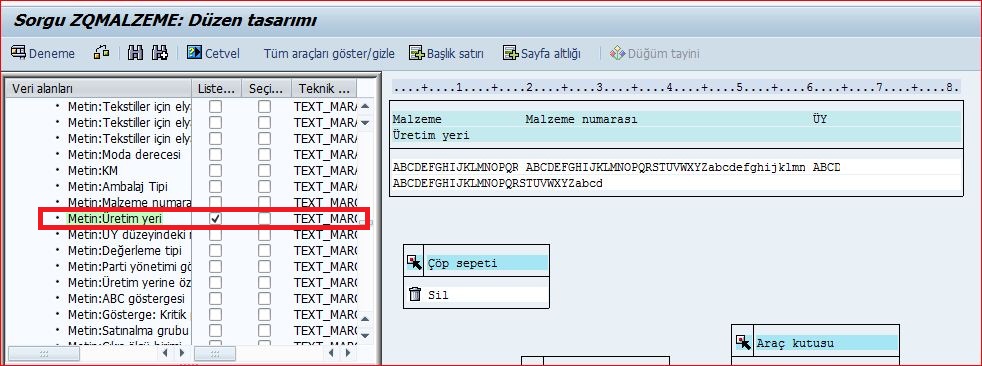The height and width of the screenshot is (366, 982).
Task: Click the Malzeme numarası header in layout
Action: [581, 119]
